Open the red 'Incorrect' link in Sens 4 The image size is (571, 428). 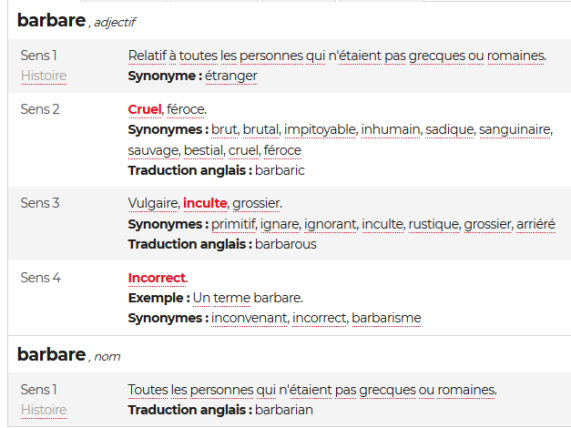[157, 278]
